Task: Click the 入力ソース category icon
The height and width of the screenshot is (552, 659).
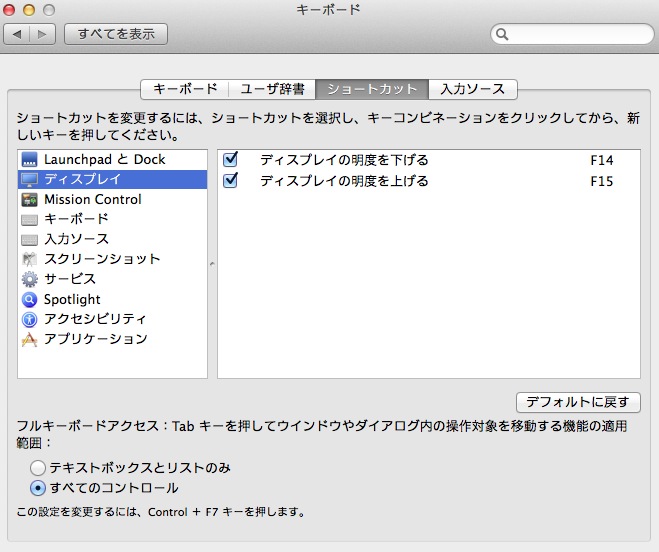Action: (x=29, y=240)
